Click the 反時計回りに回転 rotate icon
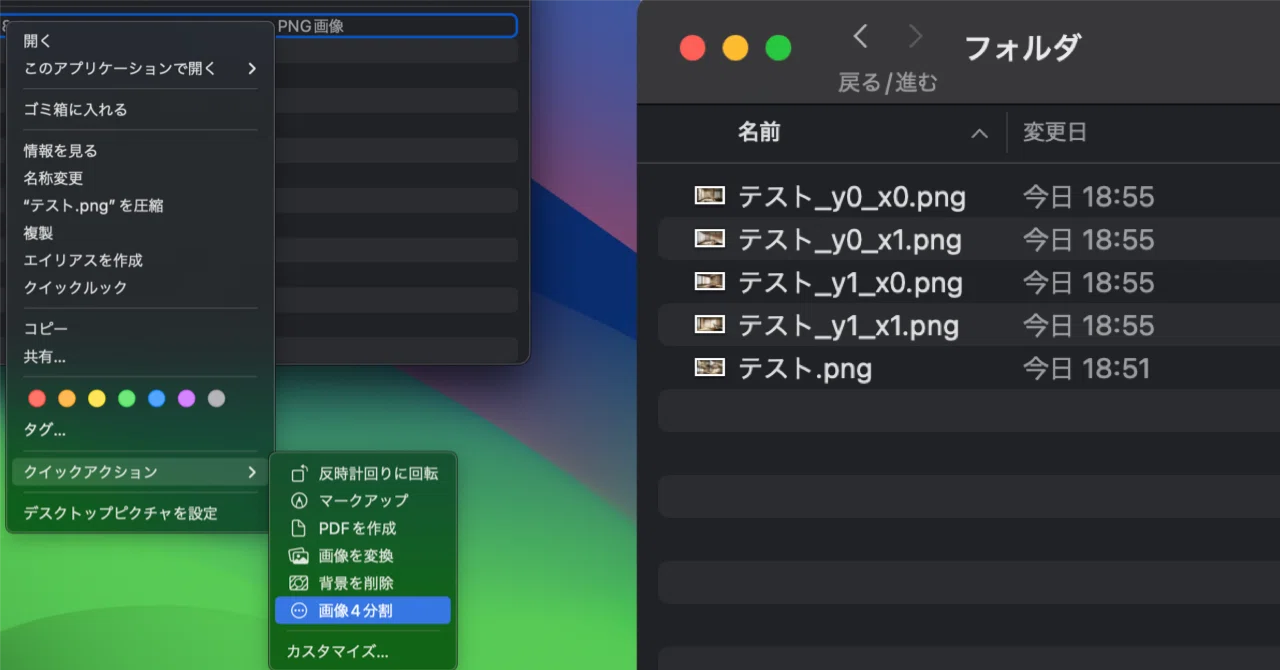 point(298,473)
